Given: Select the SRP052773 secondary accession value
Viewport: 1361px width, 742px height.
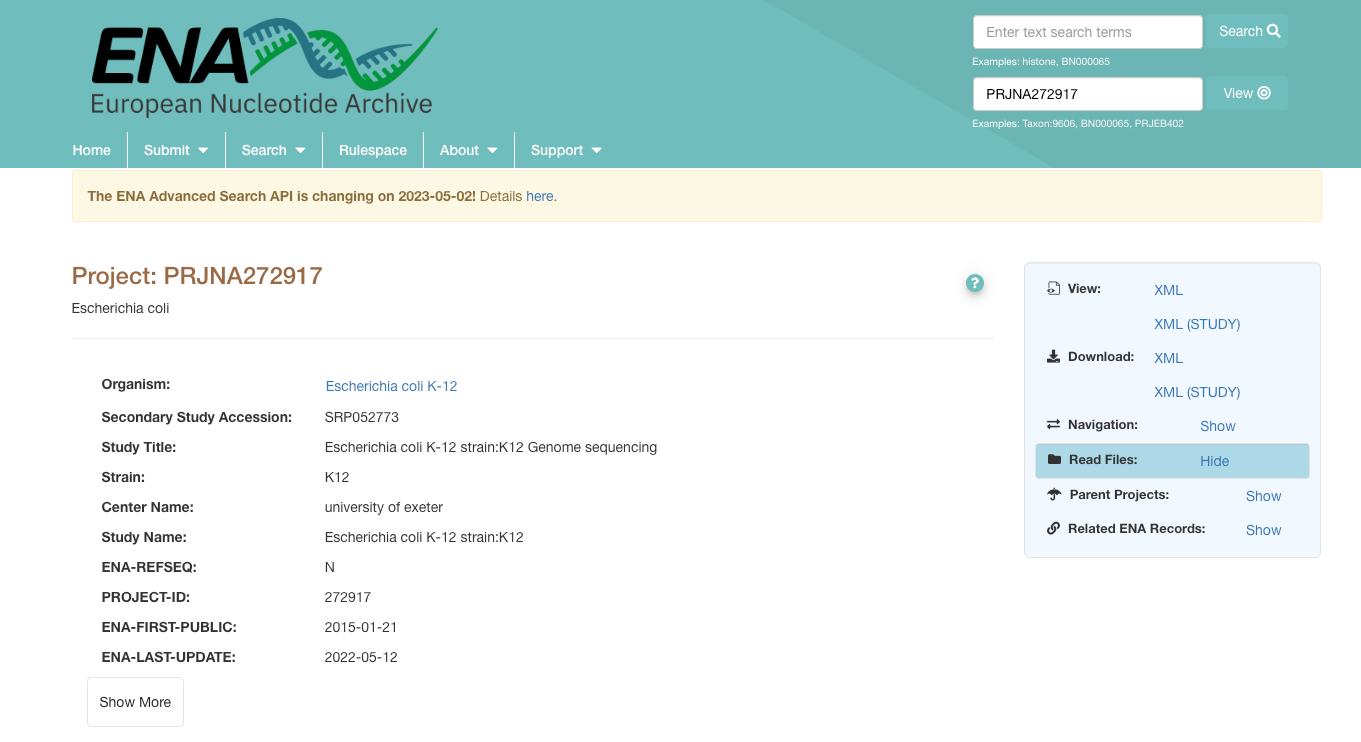Looking at the screenshot, I should click(362, 417).
